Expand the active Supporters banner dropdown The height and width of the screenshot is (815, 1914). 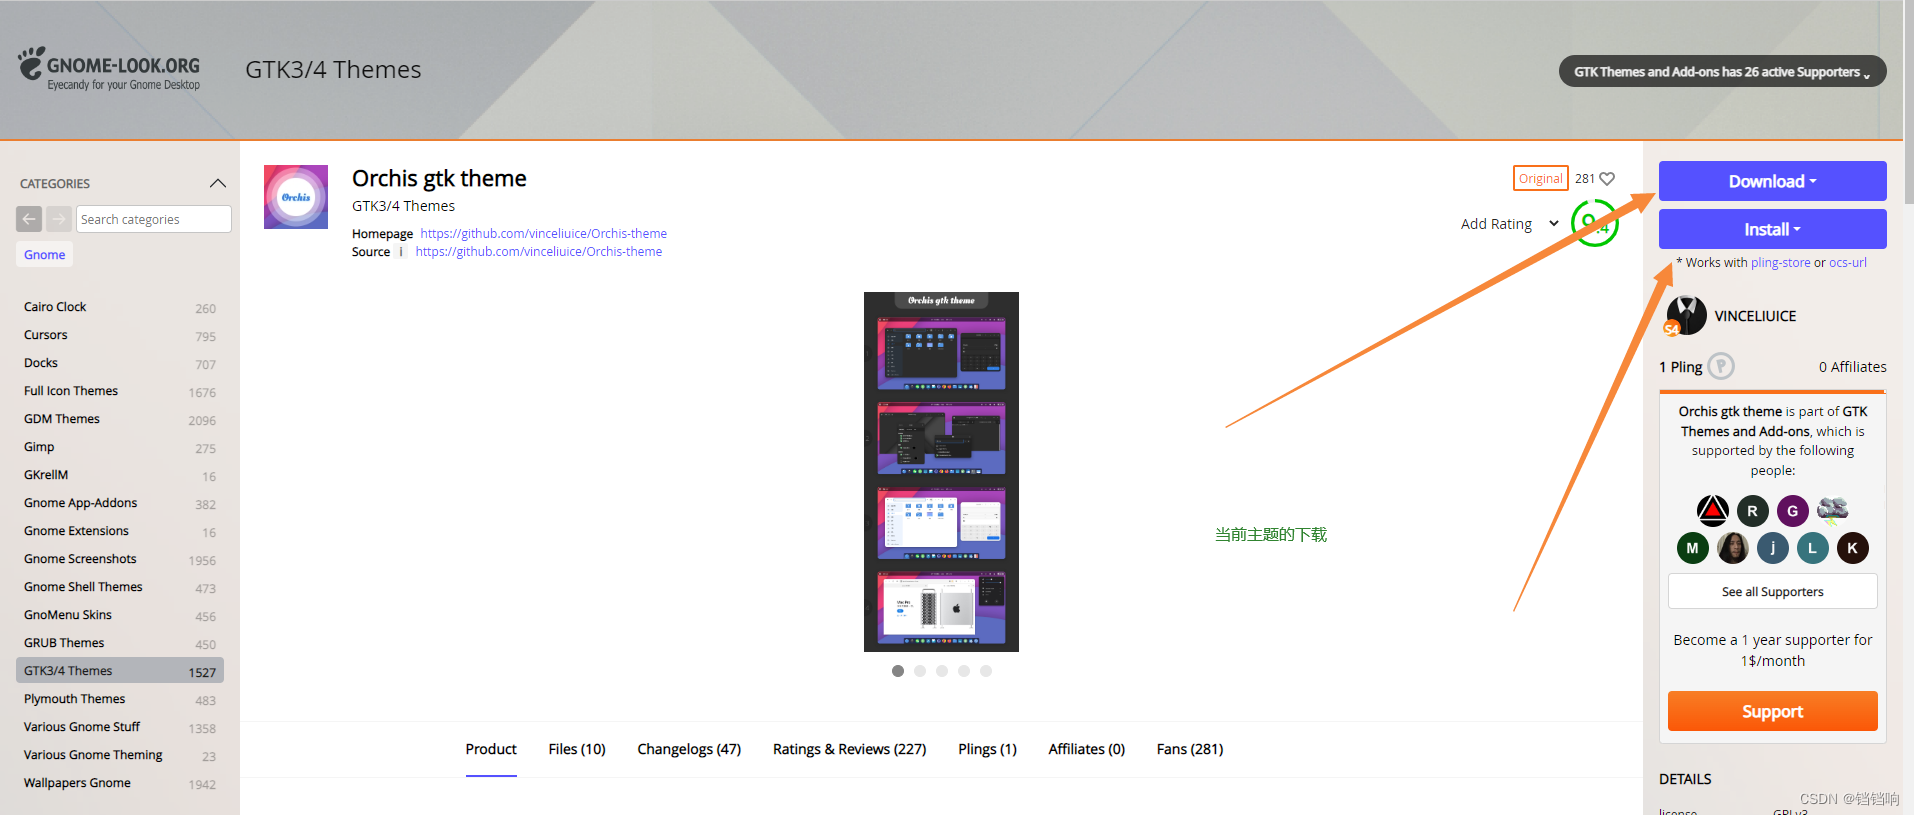(x=1722, y=71)
